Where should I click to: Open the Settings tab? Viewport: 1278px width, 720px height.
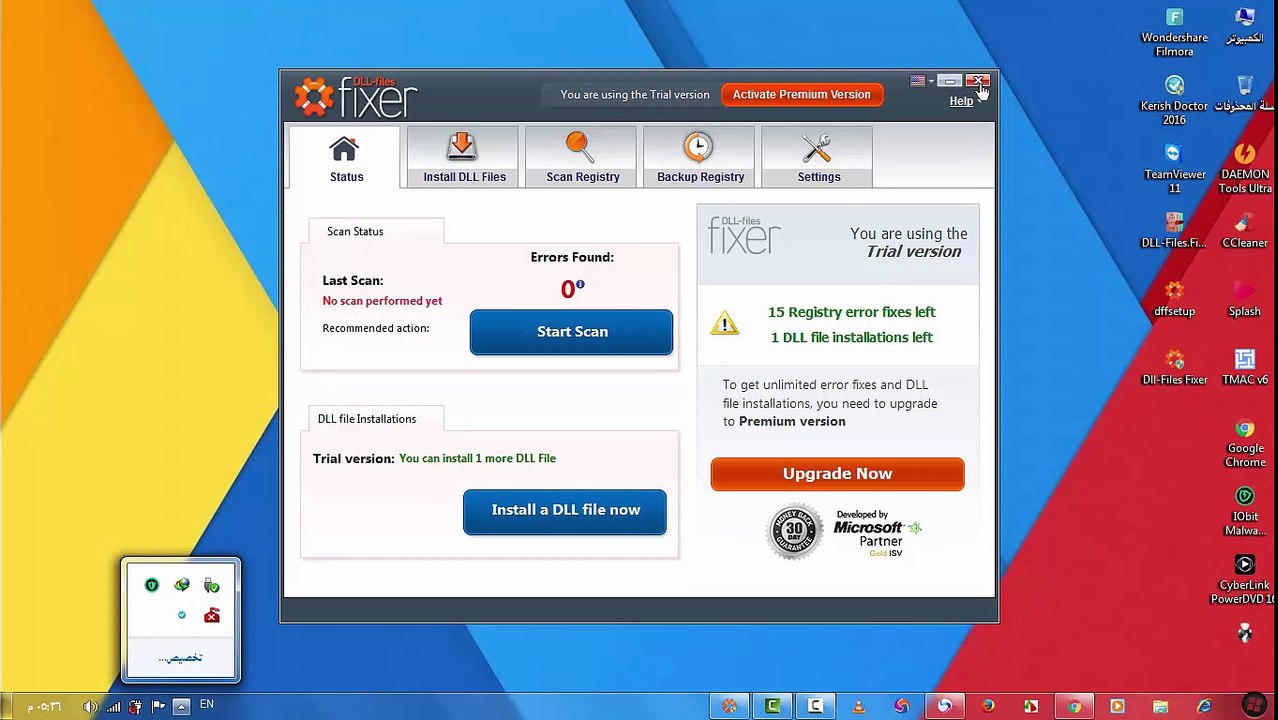coord(818,157)
